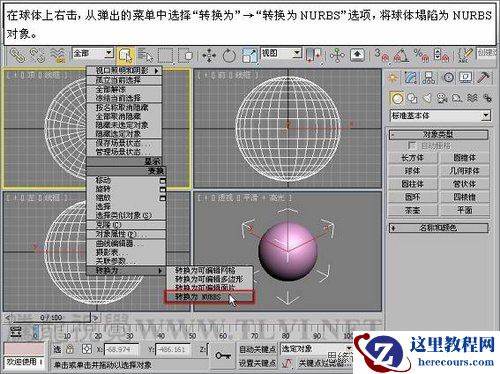Click the 茶壶 teapot button
This screenshot has height=374, width=500.
[x=413, y=210]
